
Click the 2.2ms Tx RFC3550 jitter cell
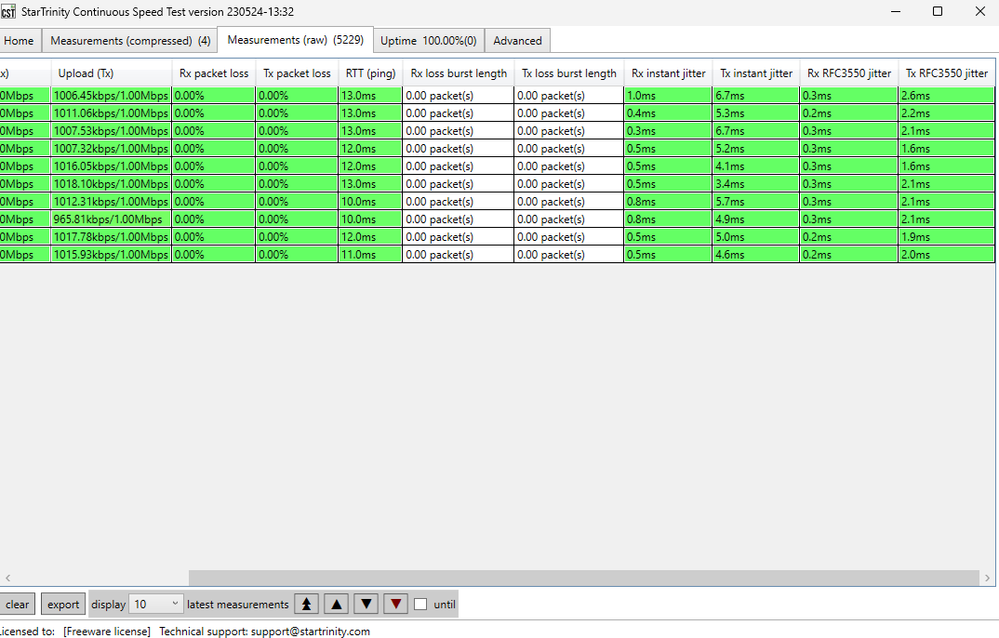947,113
